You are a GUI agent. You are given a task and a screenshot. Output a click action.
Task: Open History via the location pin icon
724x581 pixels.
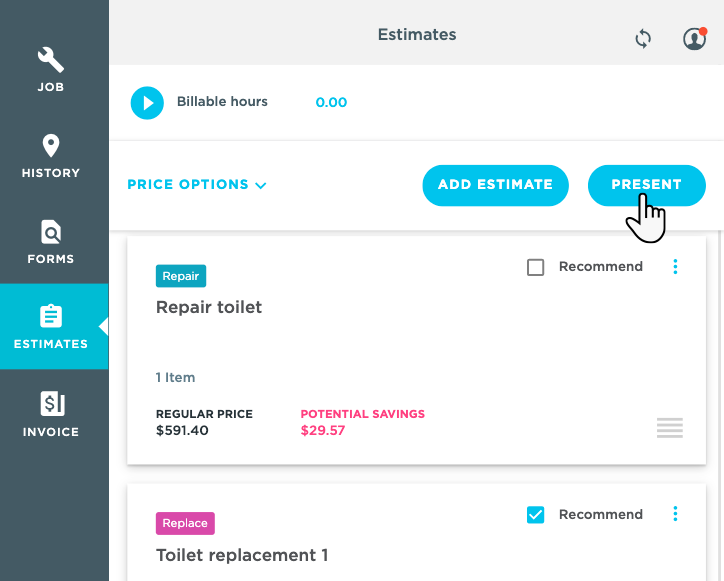pos(51,146)
